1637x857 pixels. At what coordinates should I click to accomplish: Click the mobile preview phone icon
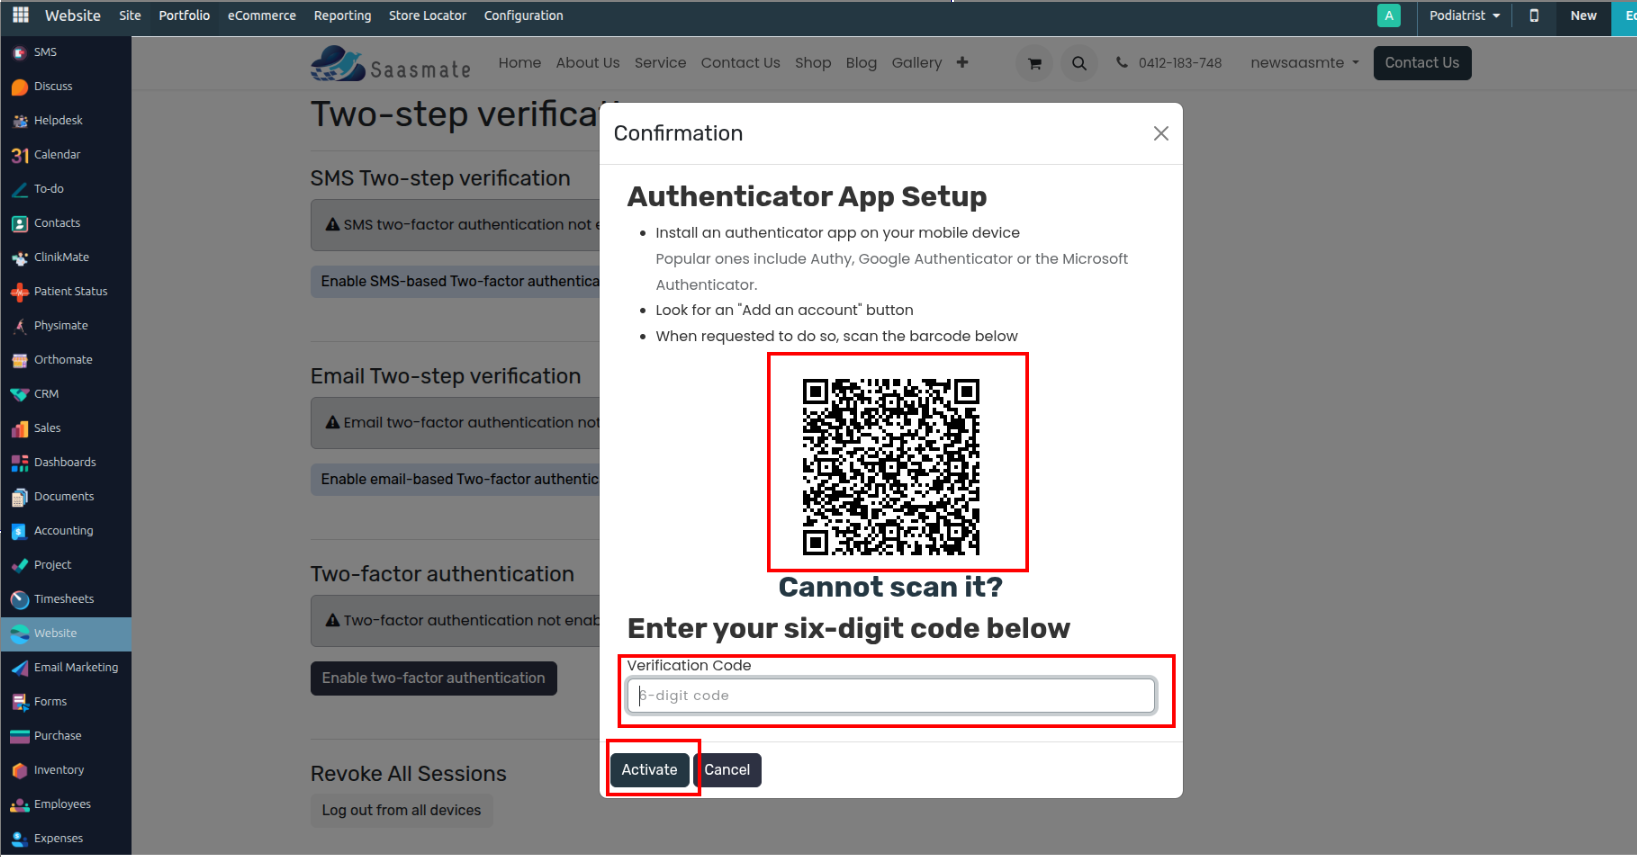coord(1533,16)
